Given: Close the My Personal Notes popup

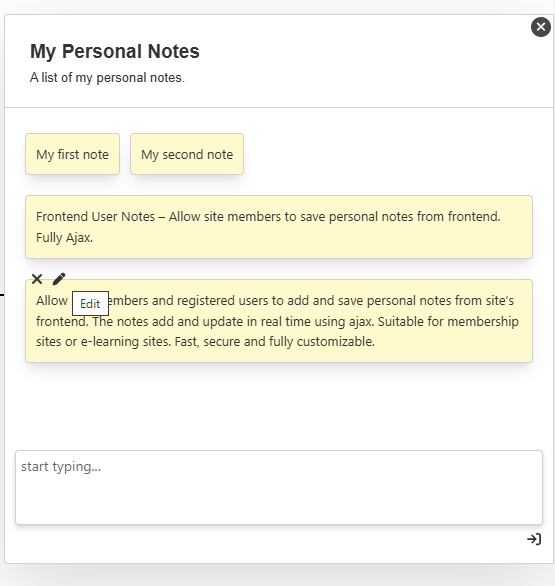Looking at the screenshot, I should click(540, 27).
